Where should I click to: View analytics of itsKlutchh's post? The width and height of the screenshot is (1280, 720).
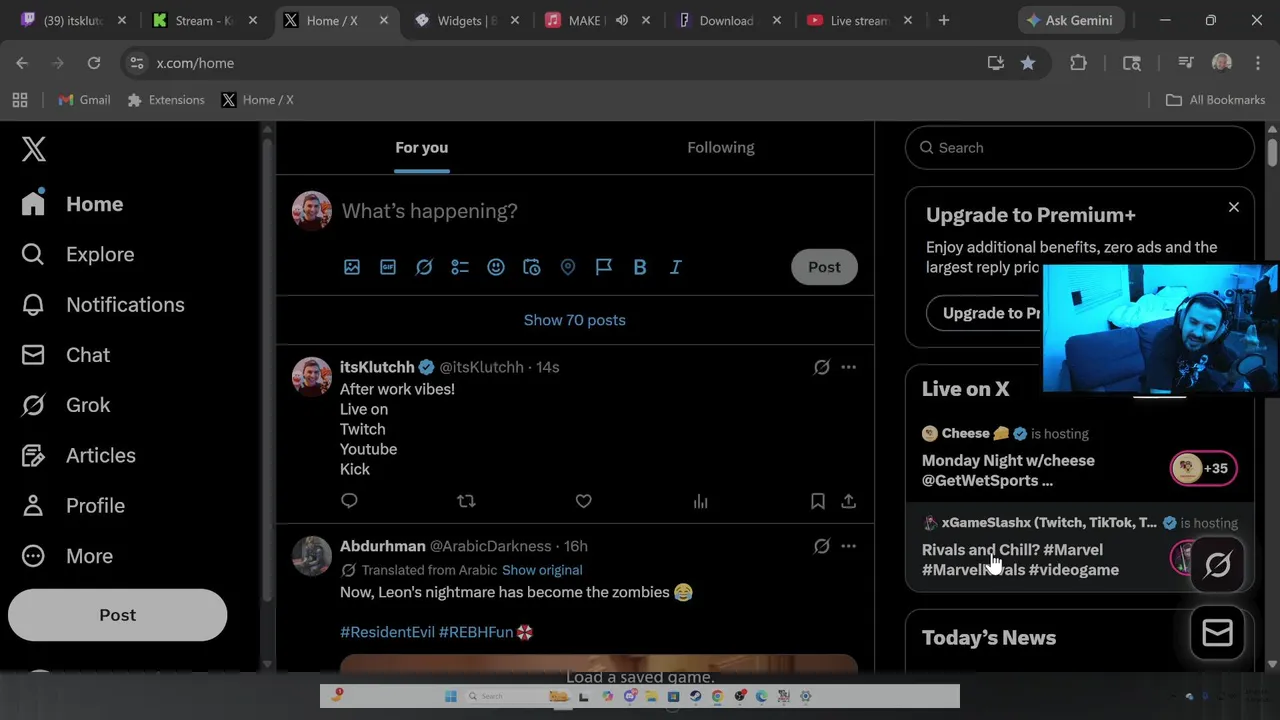(x=700, y=501)
